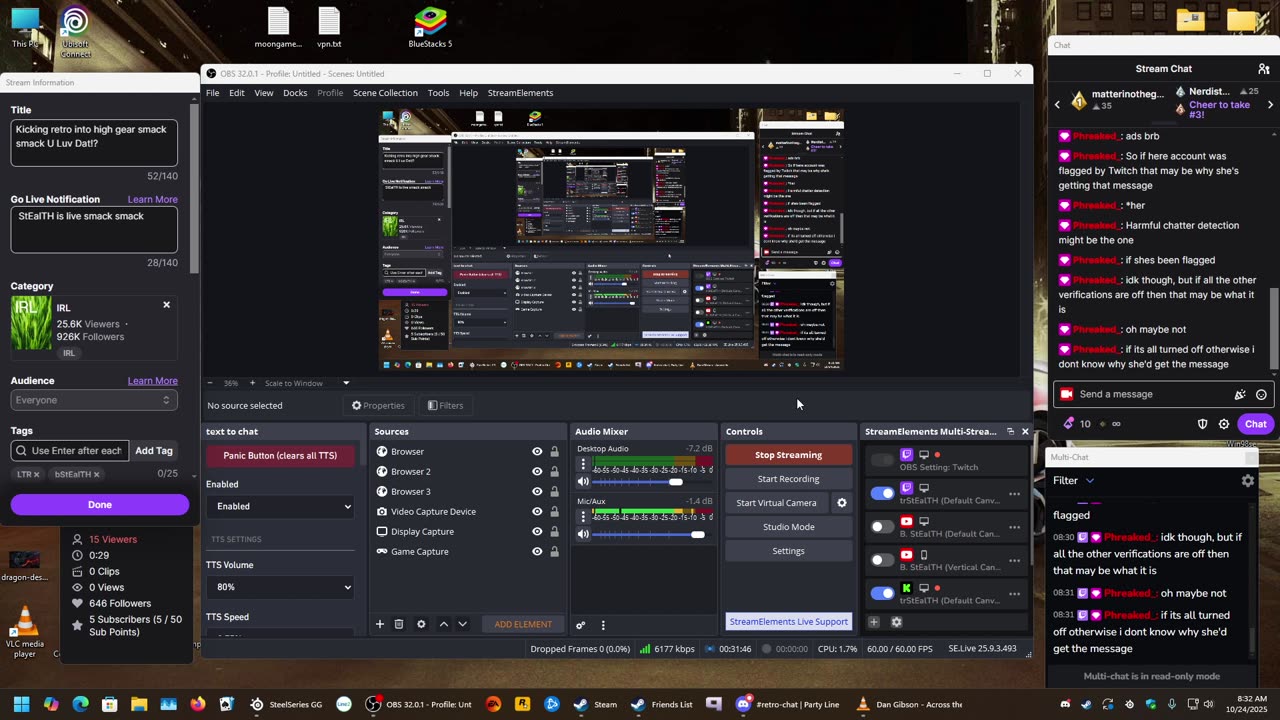Add multi-stream destination plus icon
The image size is (1280, 720).
(x=873, y=622)
